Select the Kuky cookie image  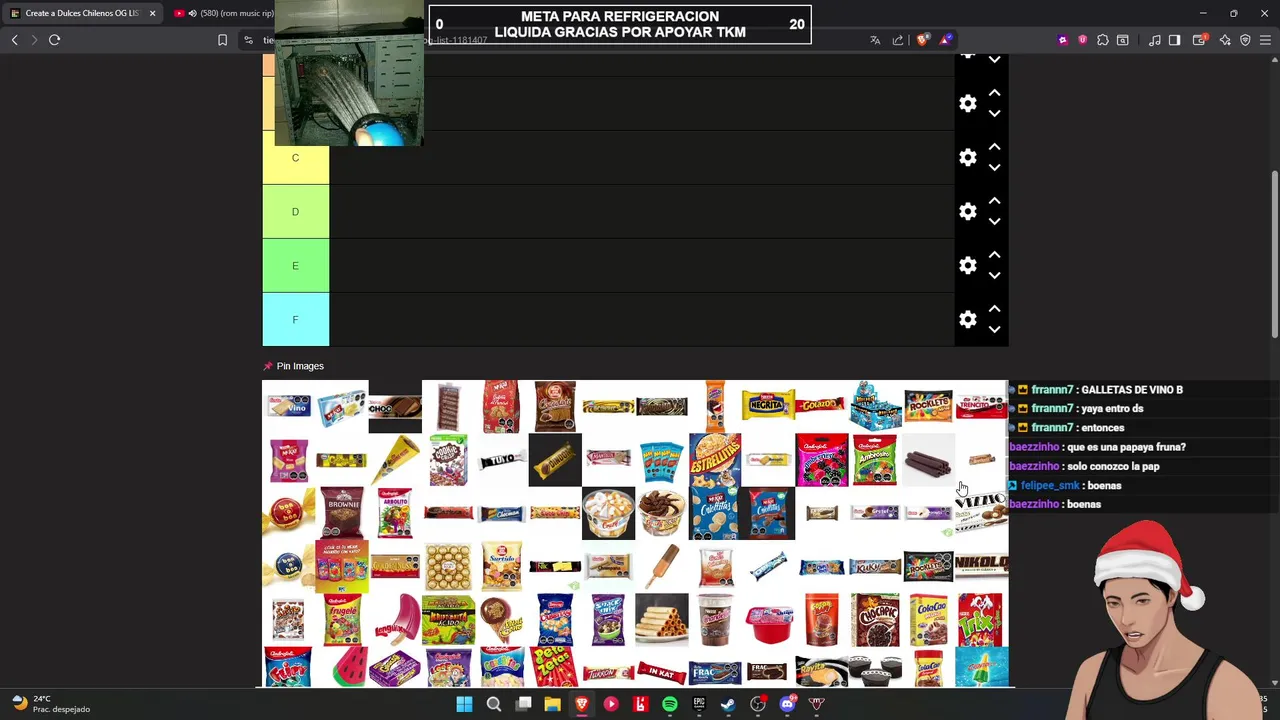[875, 567]
